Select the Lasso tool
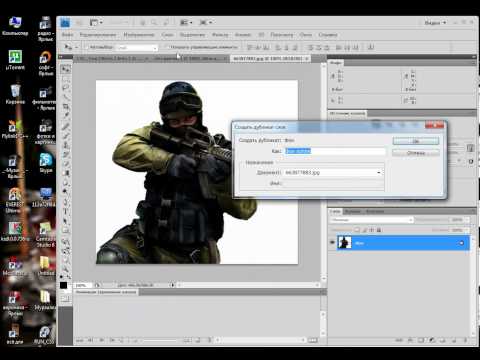Image resolution: width=480 pixels, height=360 pixels. tap(66, 88)
